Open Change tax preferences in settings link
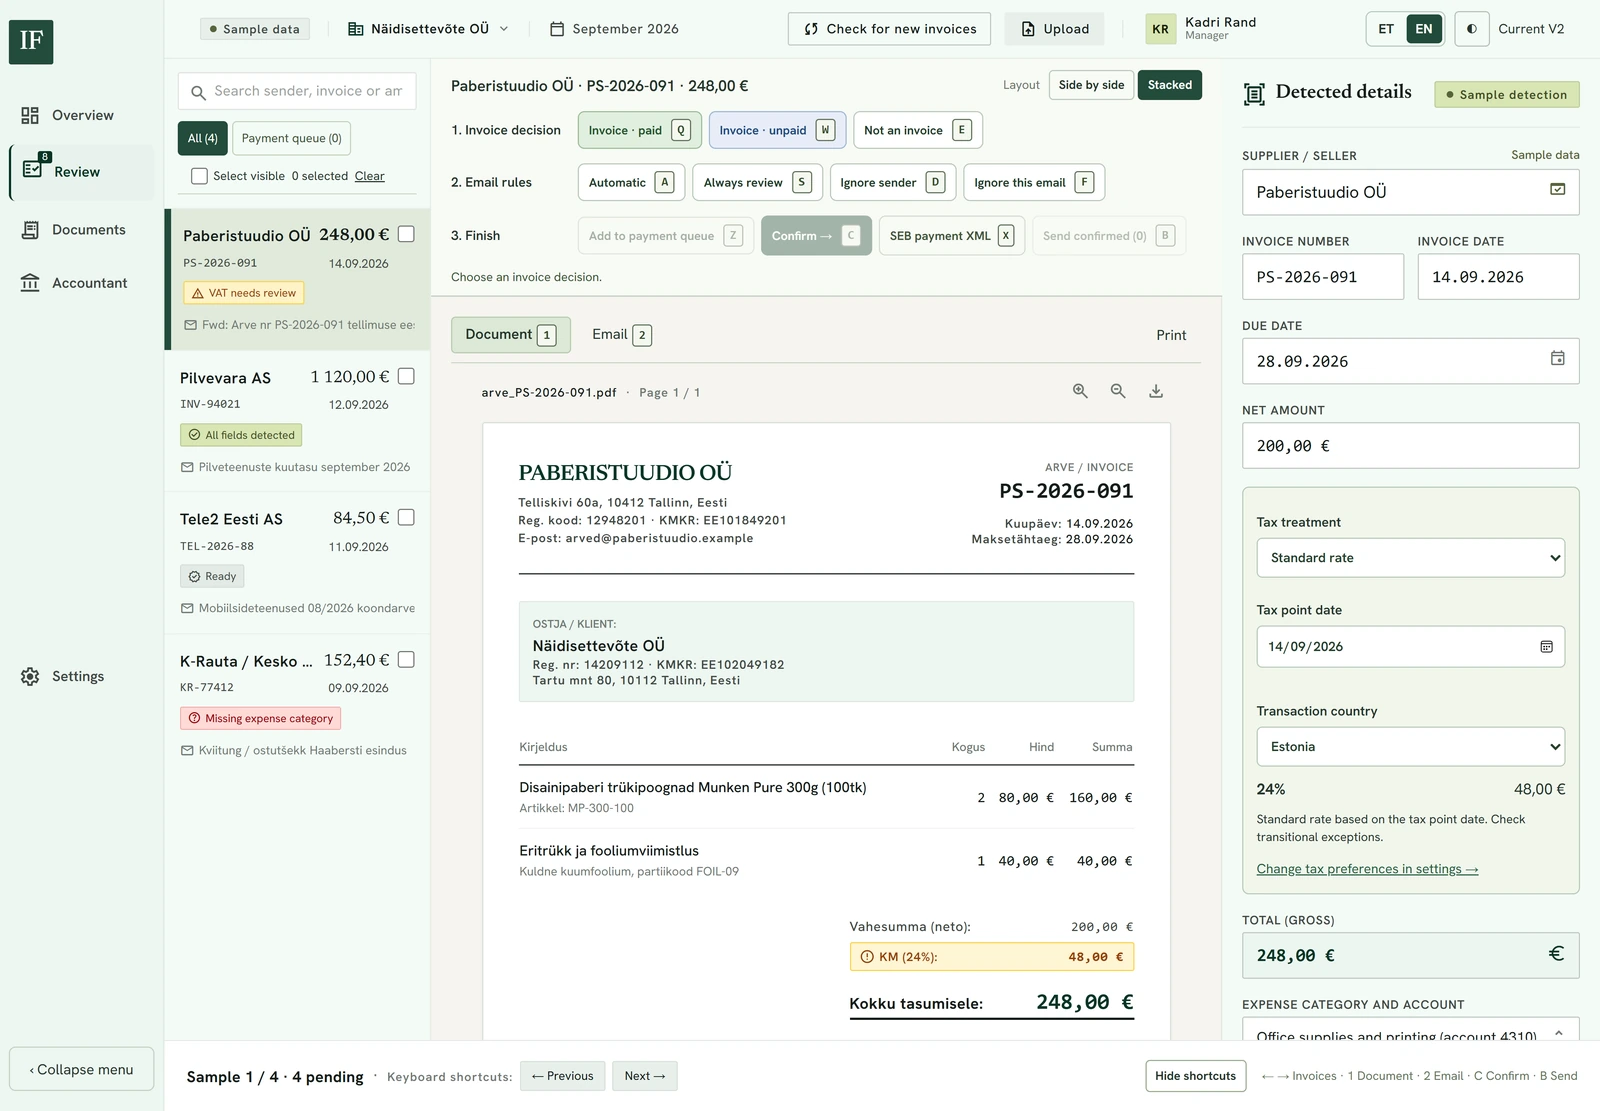The image size is (1600, 1111). 1367,869
